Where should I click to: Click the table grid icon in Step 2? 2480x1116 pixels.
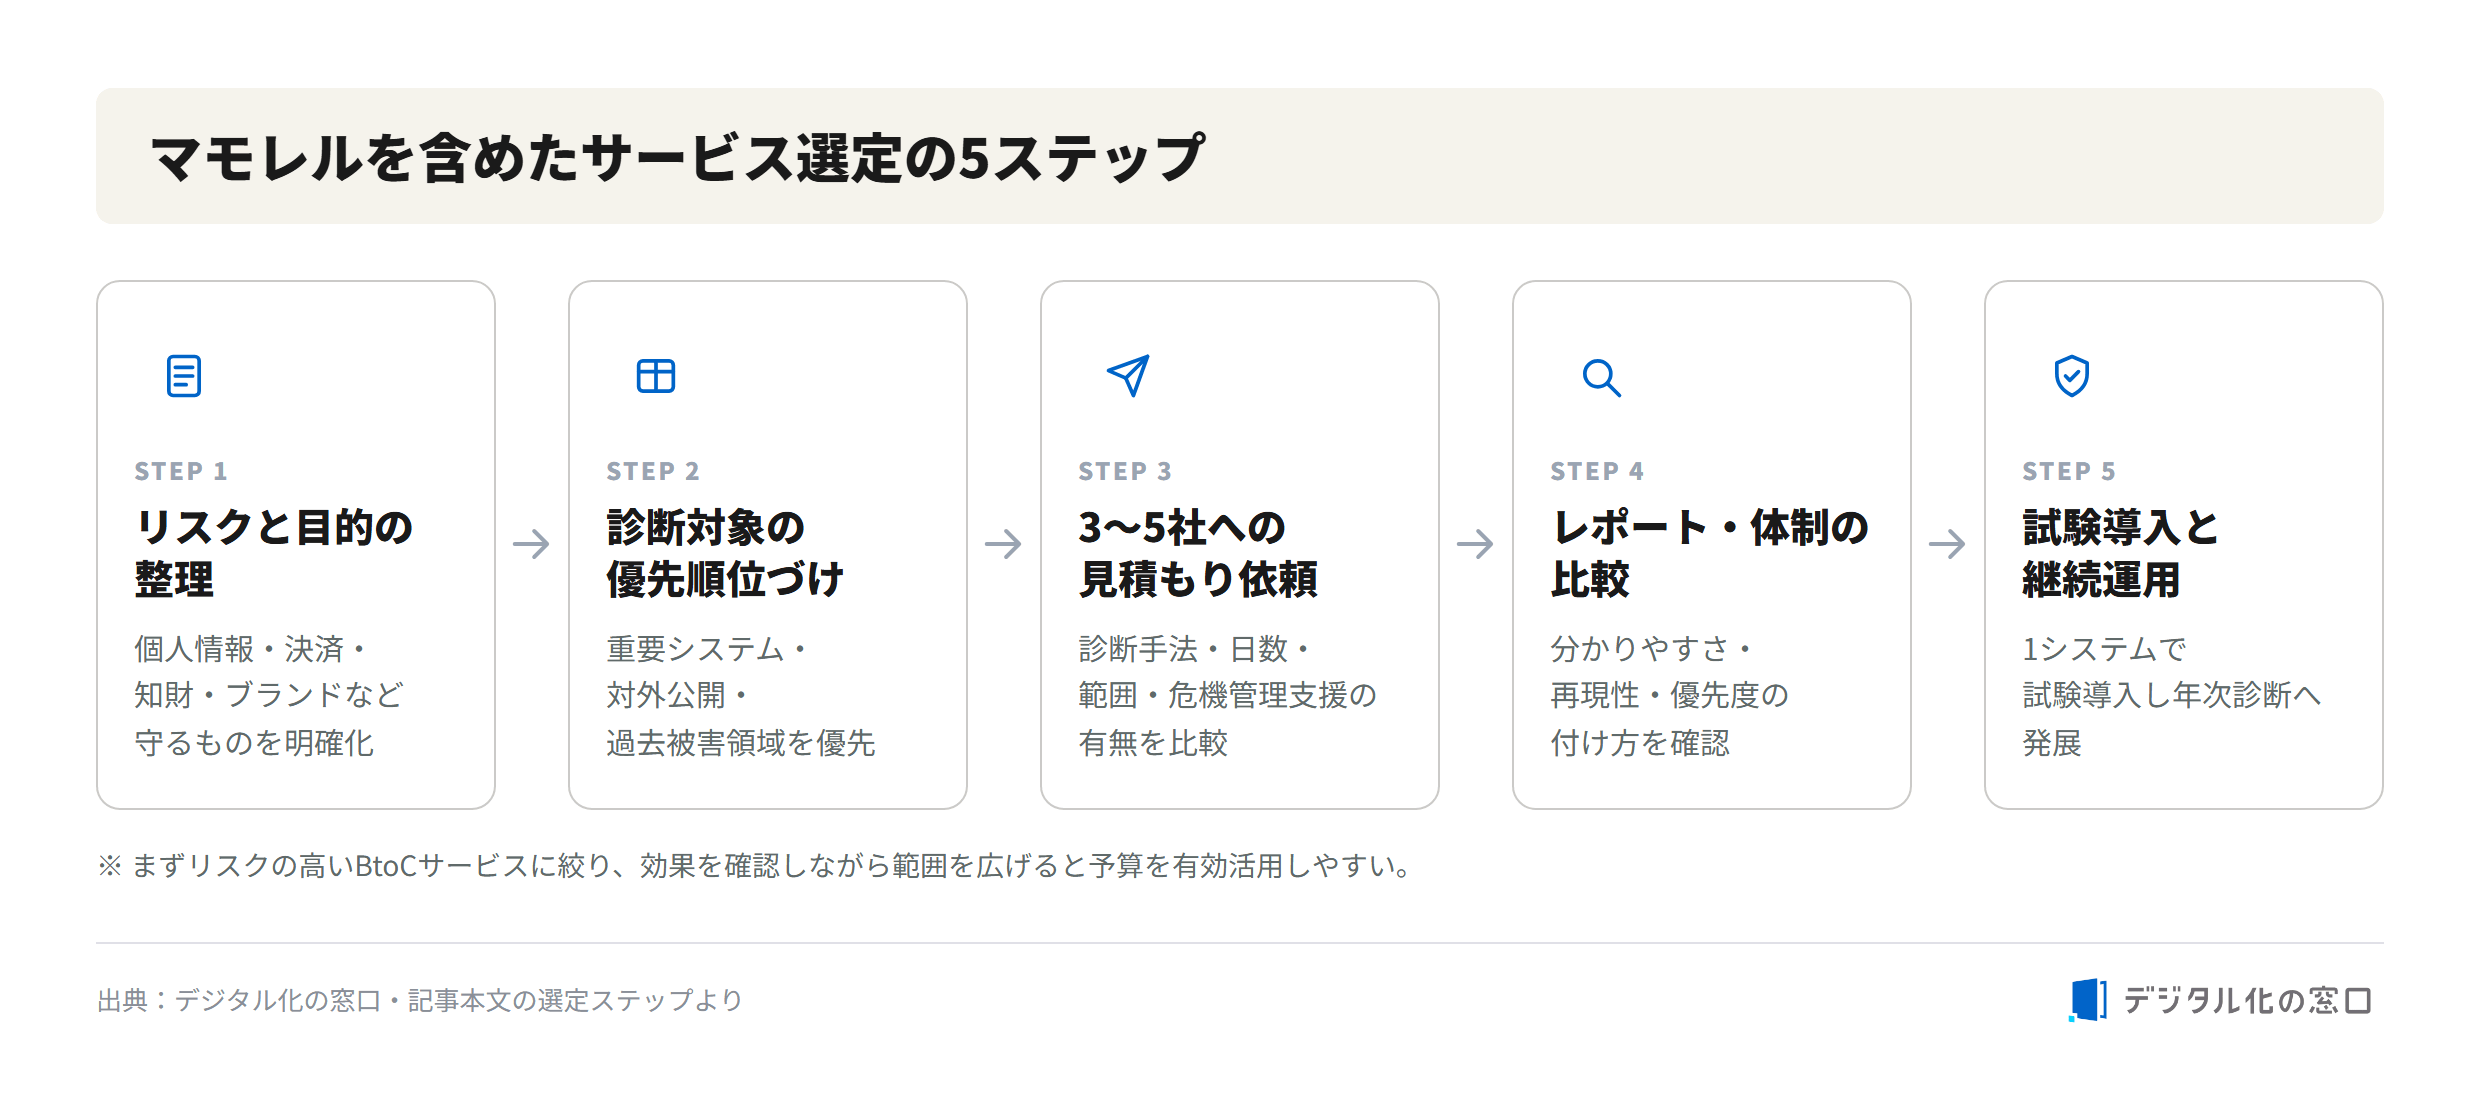656,376
